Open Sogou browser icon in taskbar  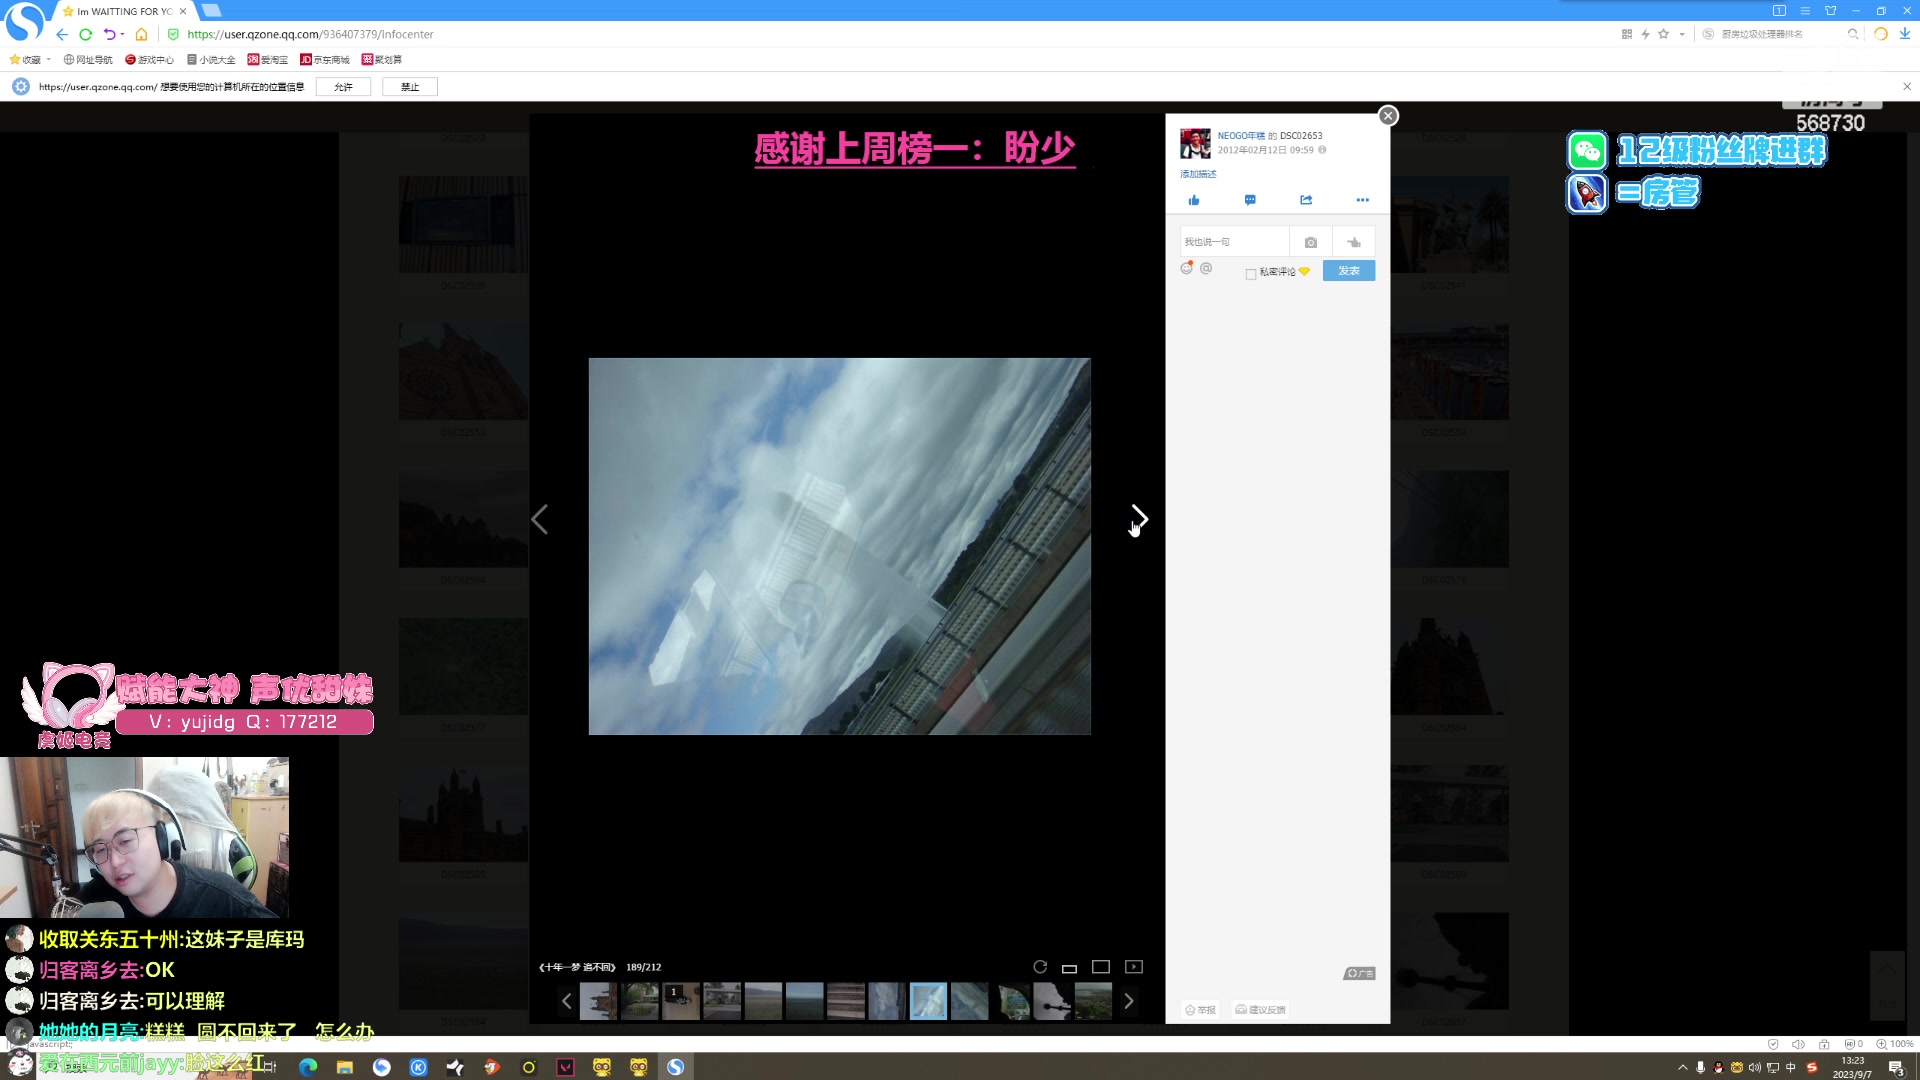pyautogui.click(x=676, y=1067)
